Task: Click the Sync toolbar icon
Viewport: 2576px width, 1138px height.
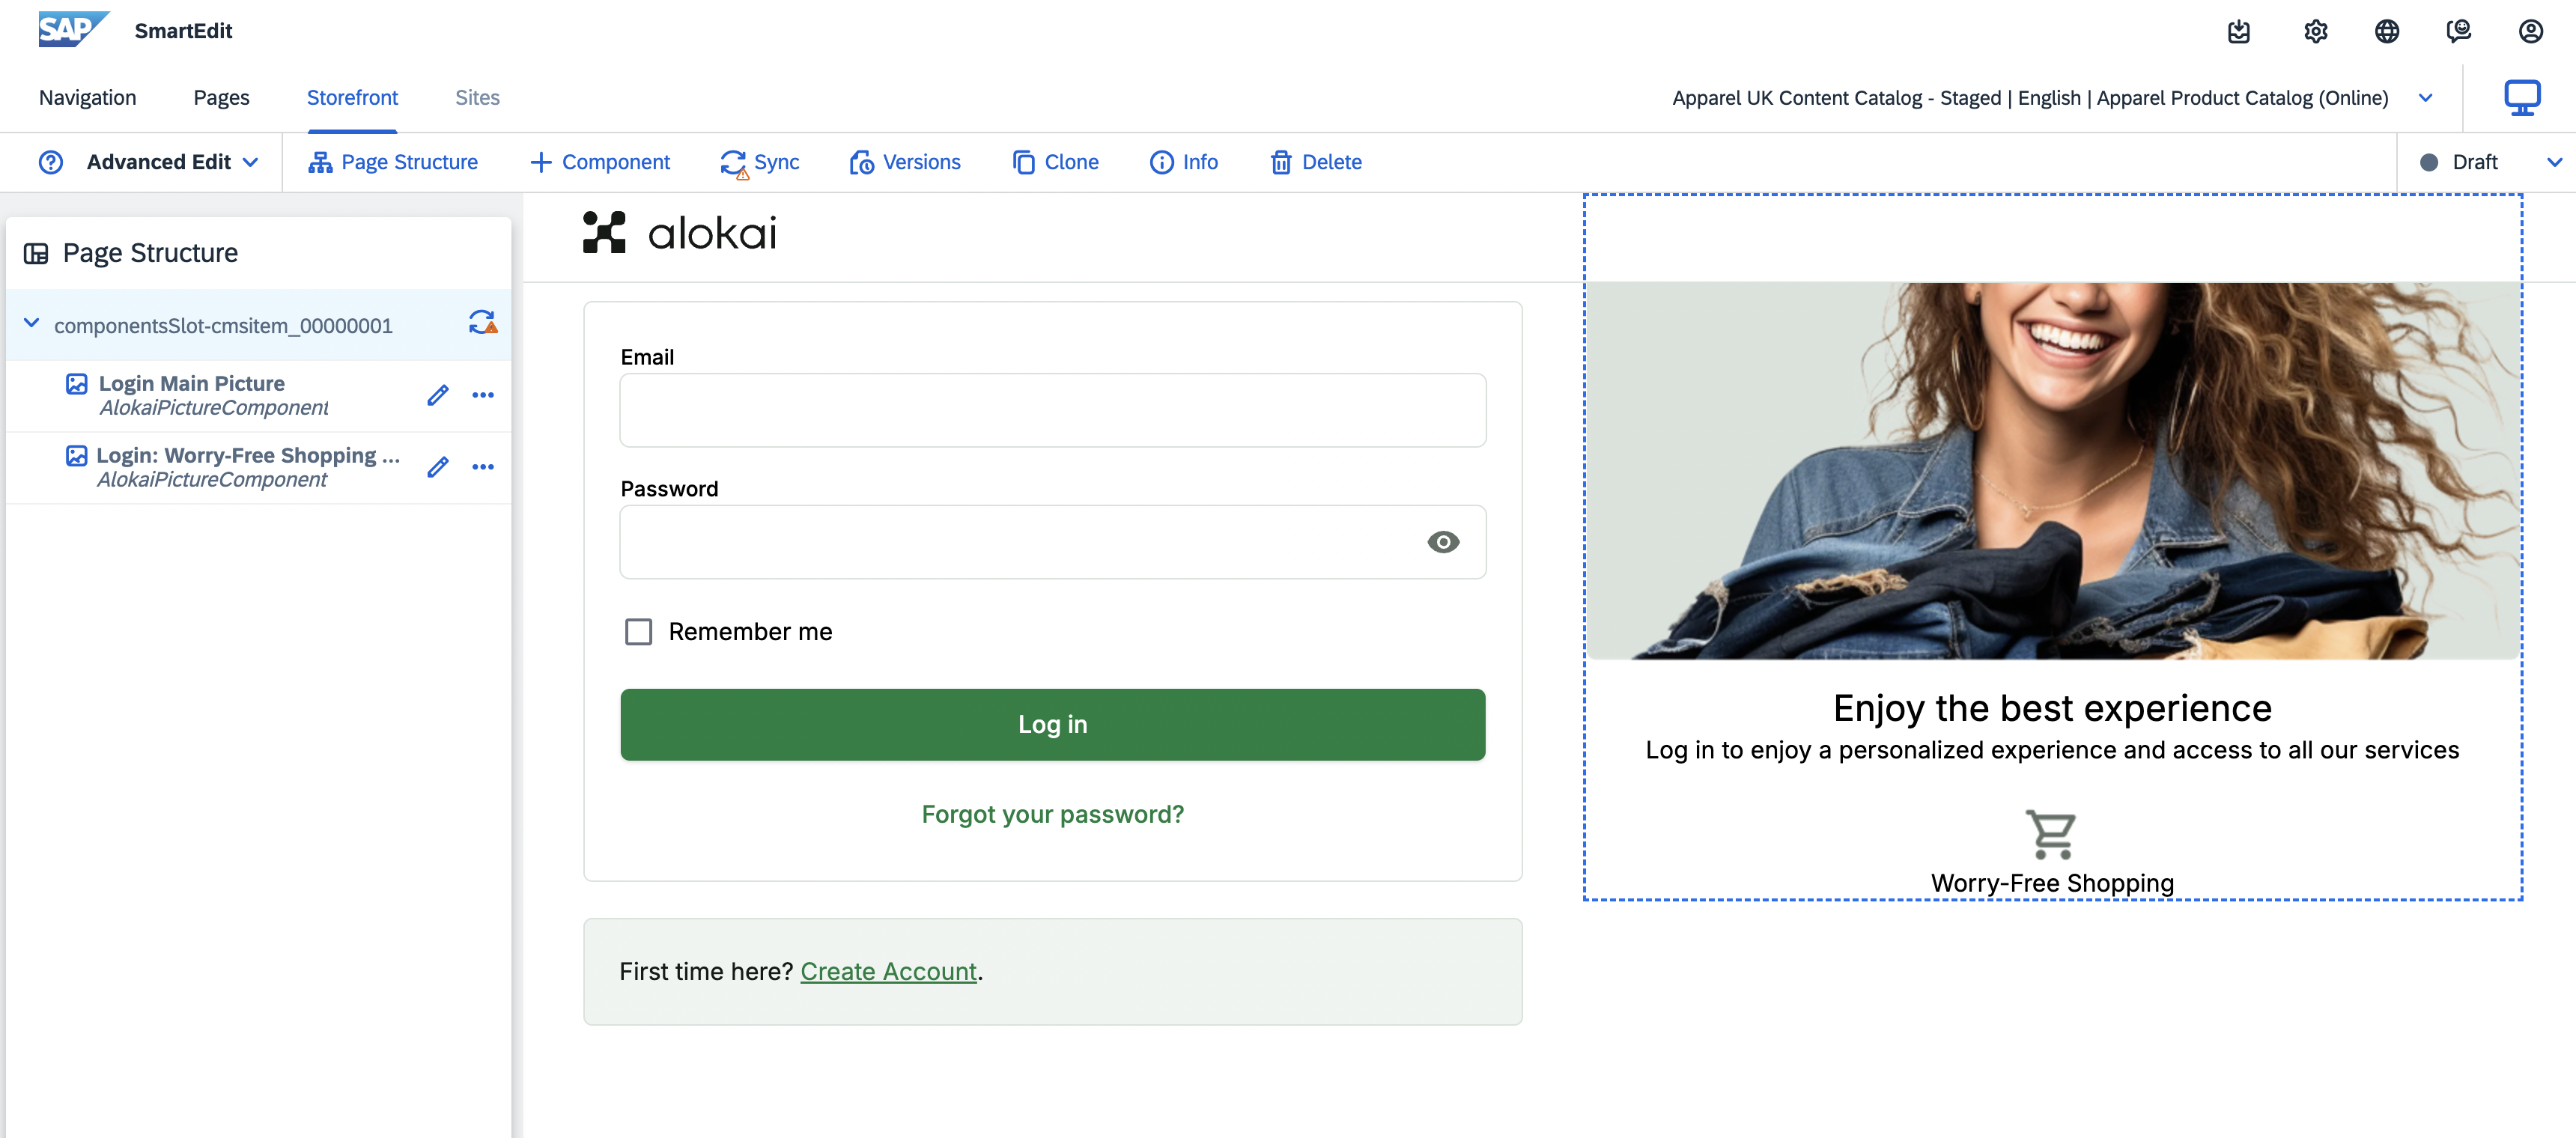Action: point(734,163)
